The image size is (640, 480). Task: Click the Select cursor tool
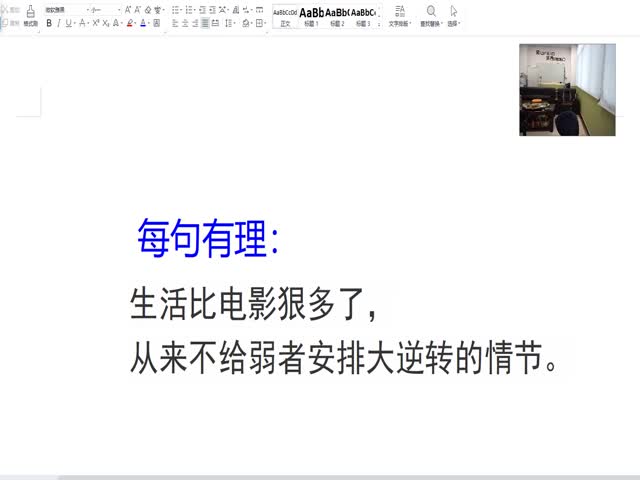[453, 14]
